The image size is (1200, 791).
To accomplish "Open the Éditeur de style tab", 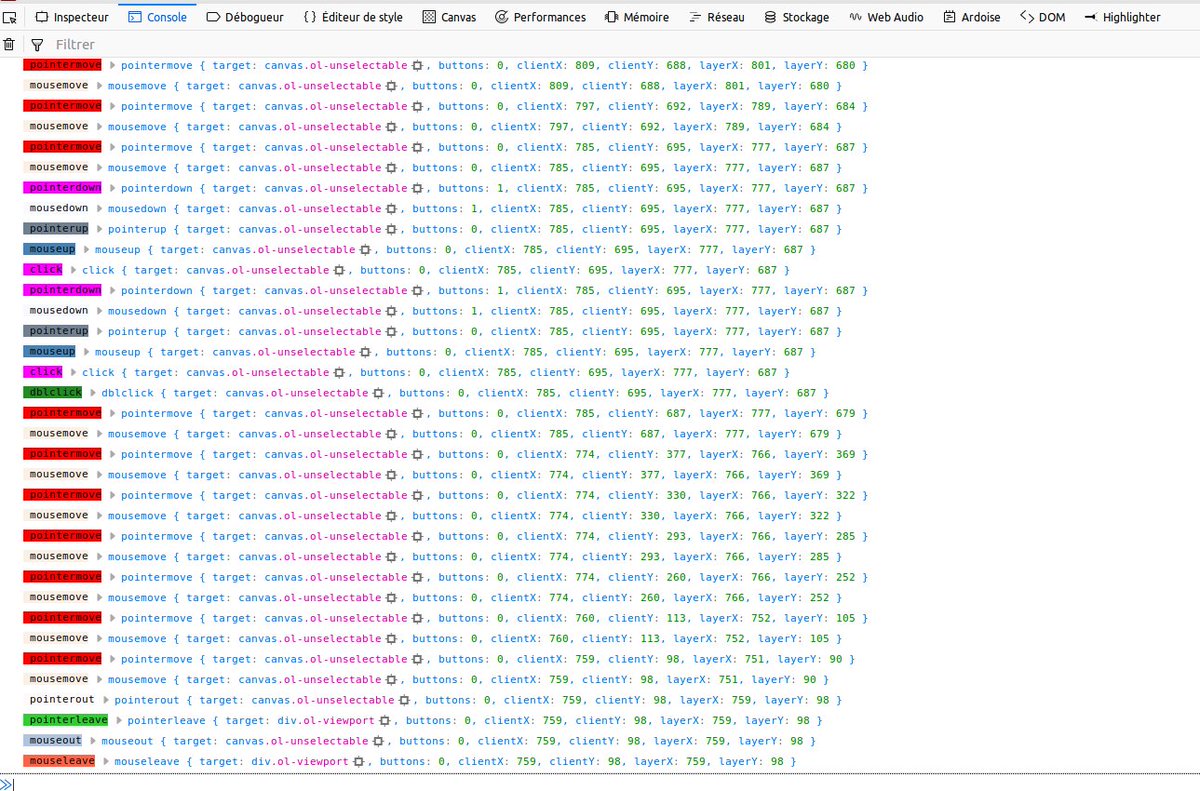I will (x=353, y=17).
